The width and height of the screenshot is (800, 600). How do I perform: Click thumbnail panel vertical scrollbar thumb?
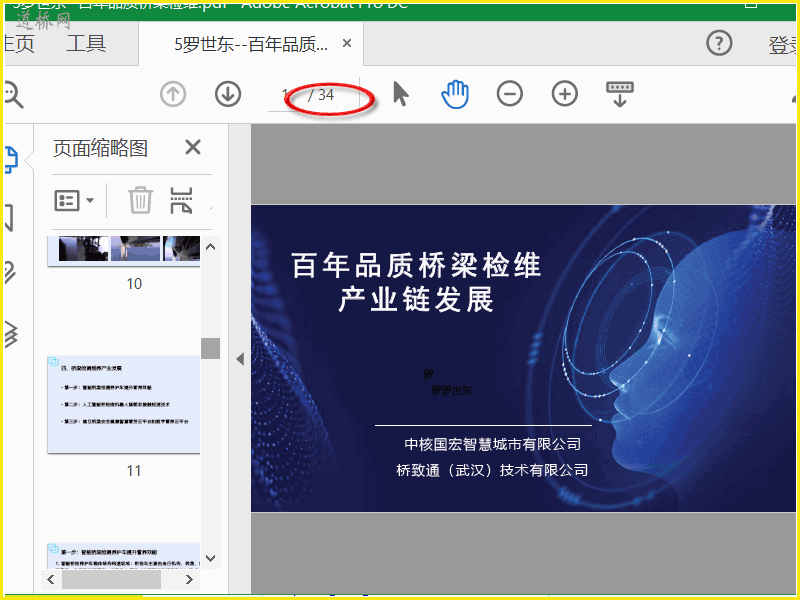[x=210, y=348]
